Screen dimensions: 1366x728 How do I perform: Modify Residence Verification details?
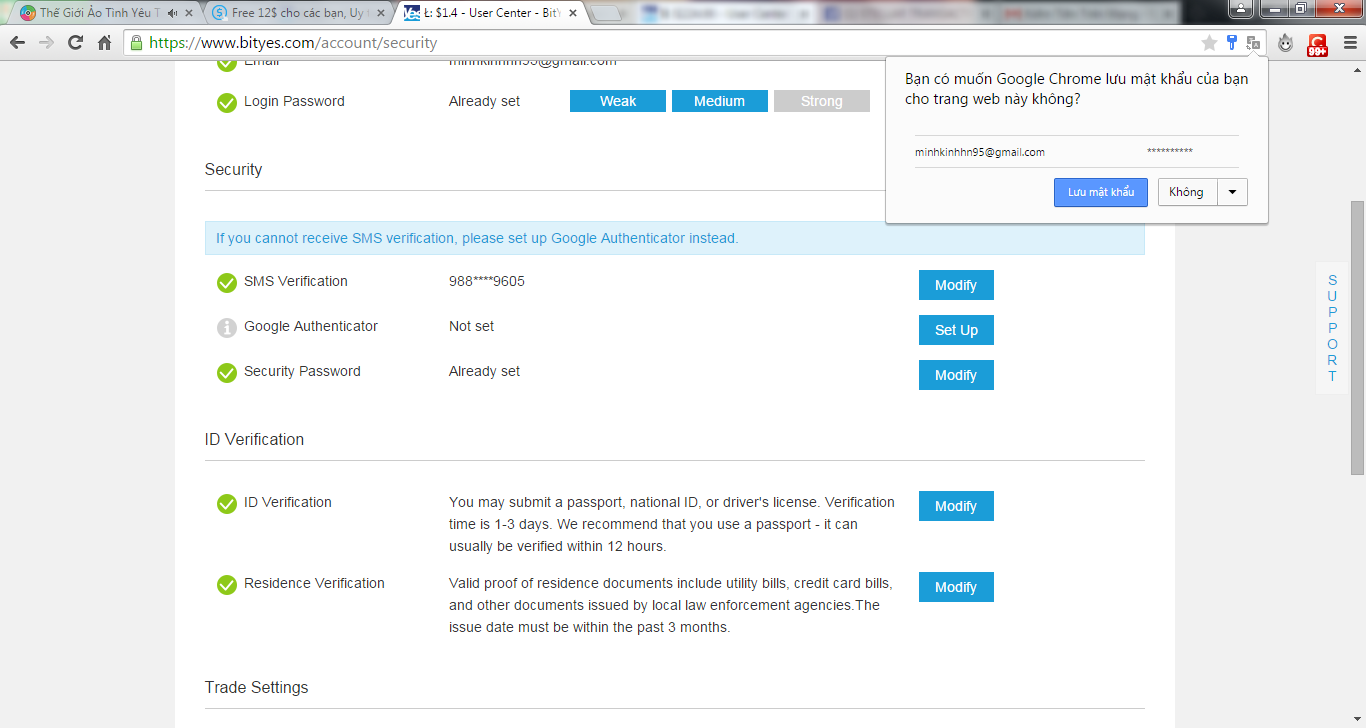coord(956,587)
